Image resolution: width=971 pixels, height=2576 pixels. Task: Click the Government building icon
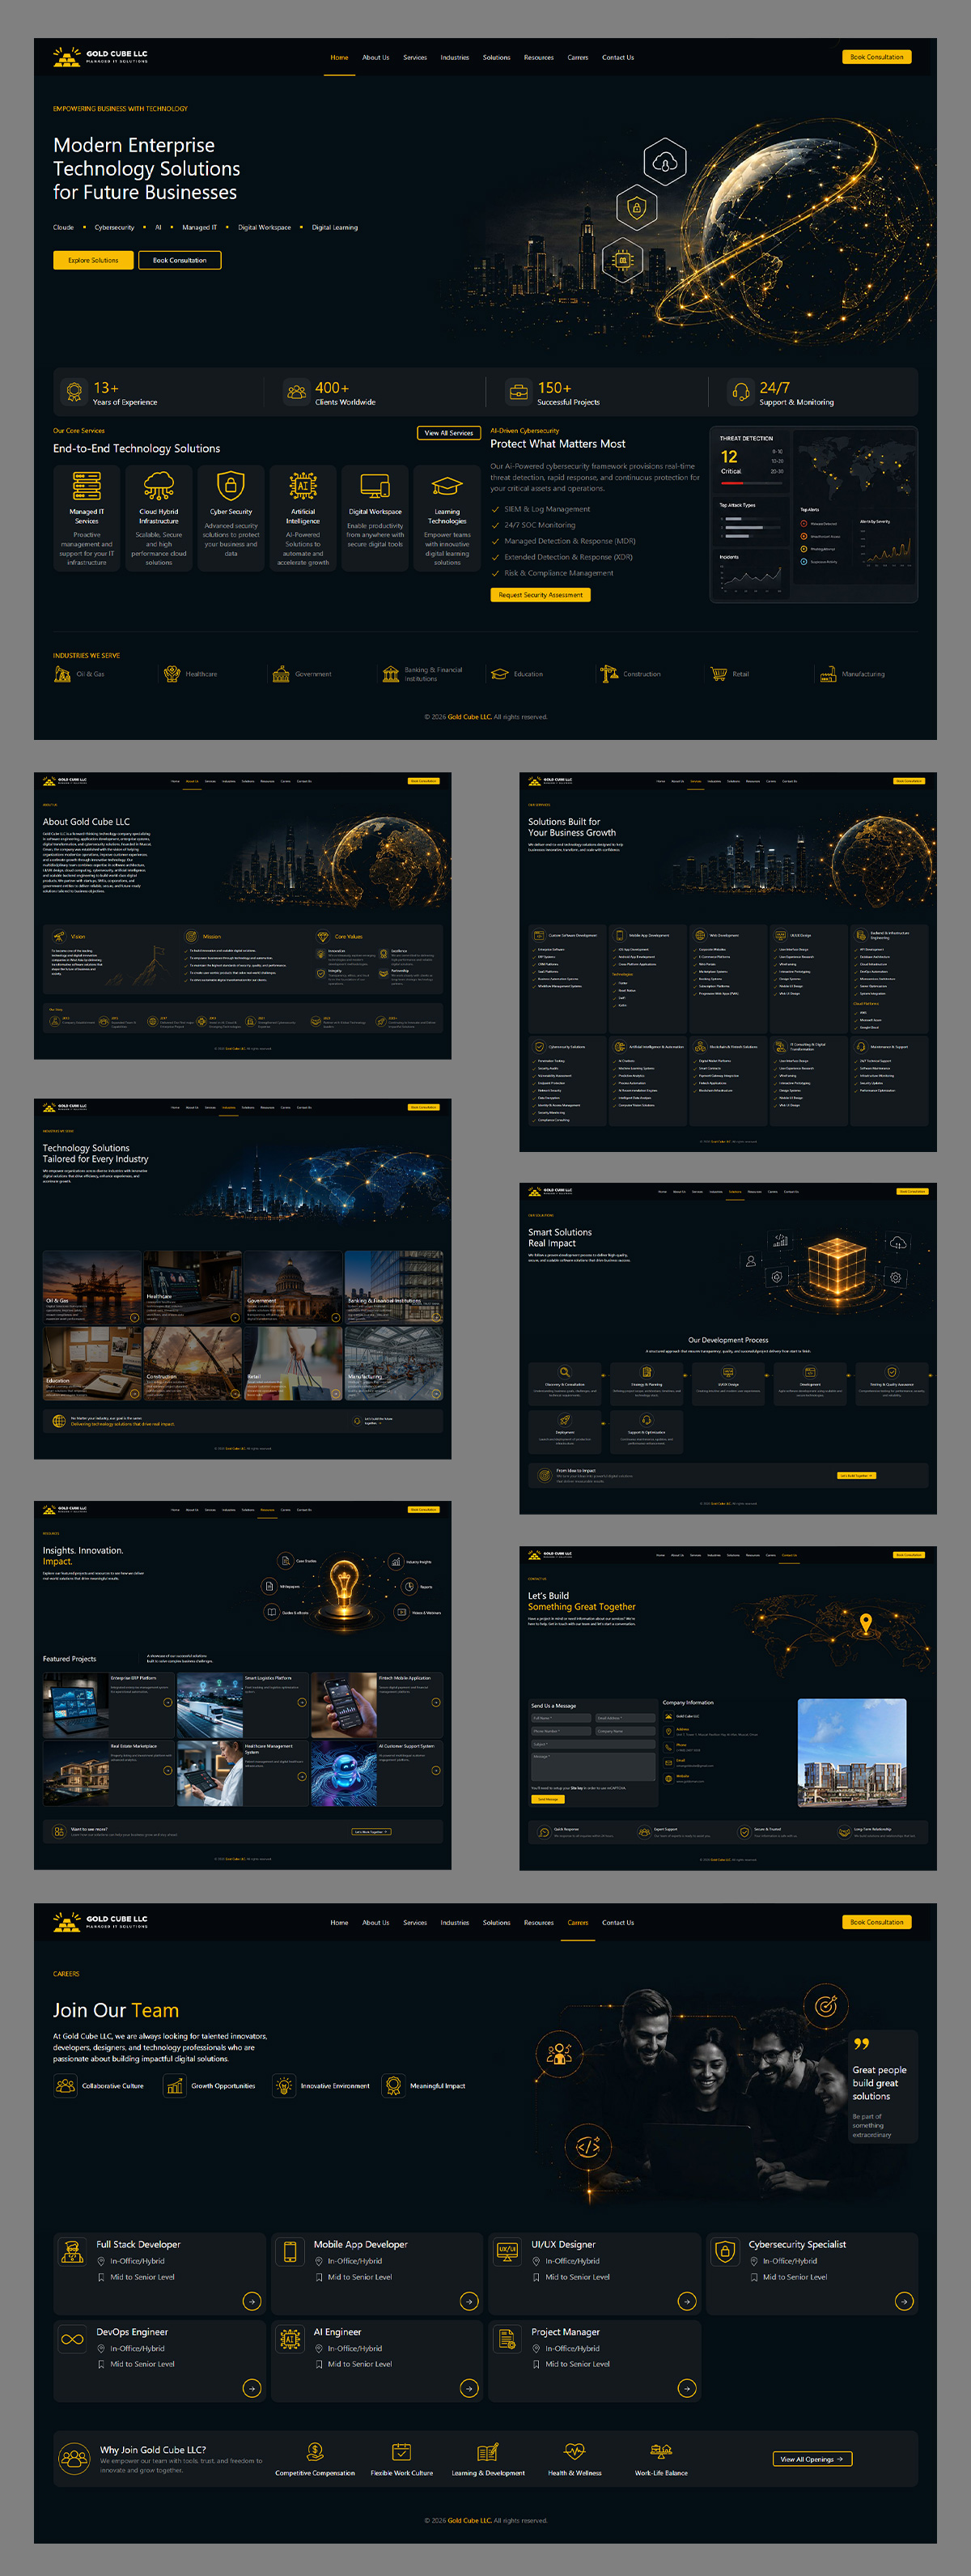(281, 674)
